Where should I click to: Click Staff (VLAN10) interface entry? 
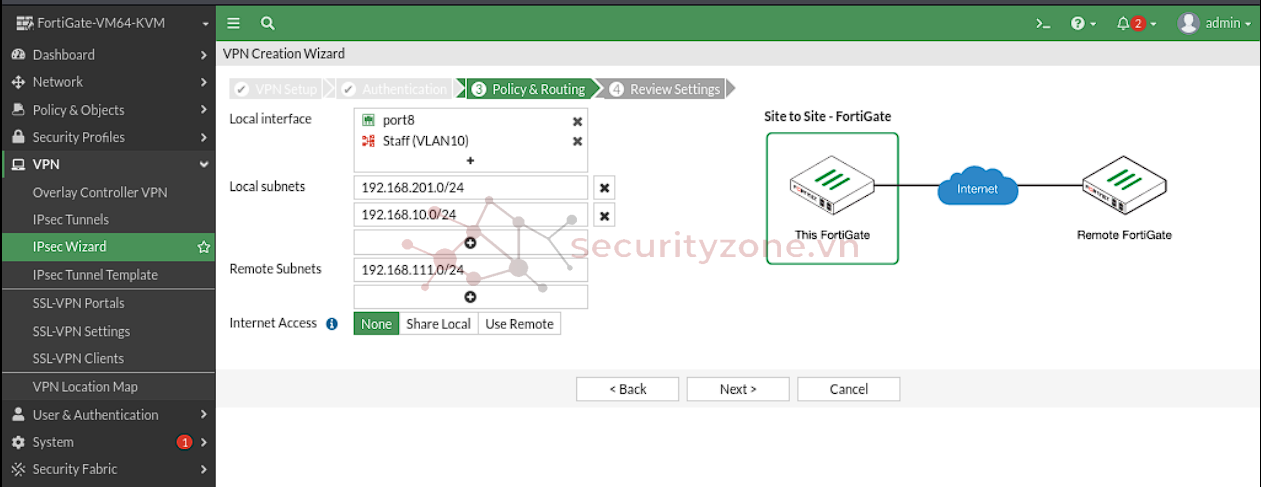415,141
